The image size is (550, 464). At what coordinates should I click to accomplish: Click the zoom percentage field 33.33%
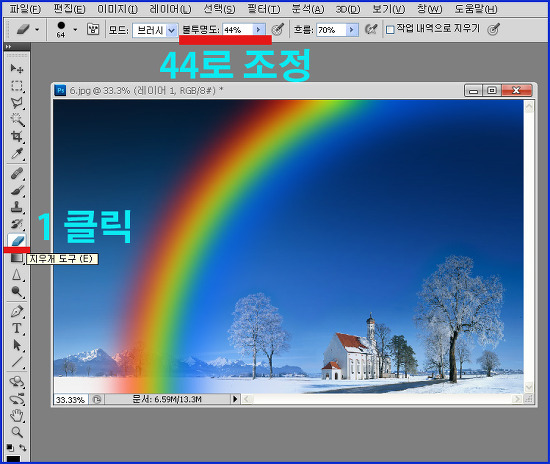[71, 399]
